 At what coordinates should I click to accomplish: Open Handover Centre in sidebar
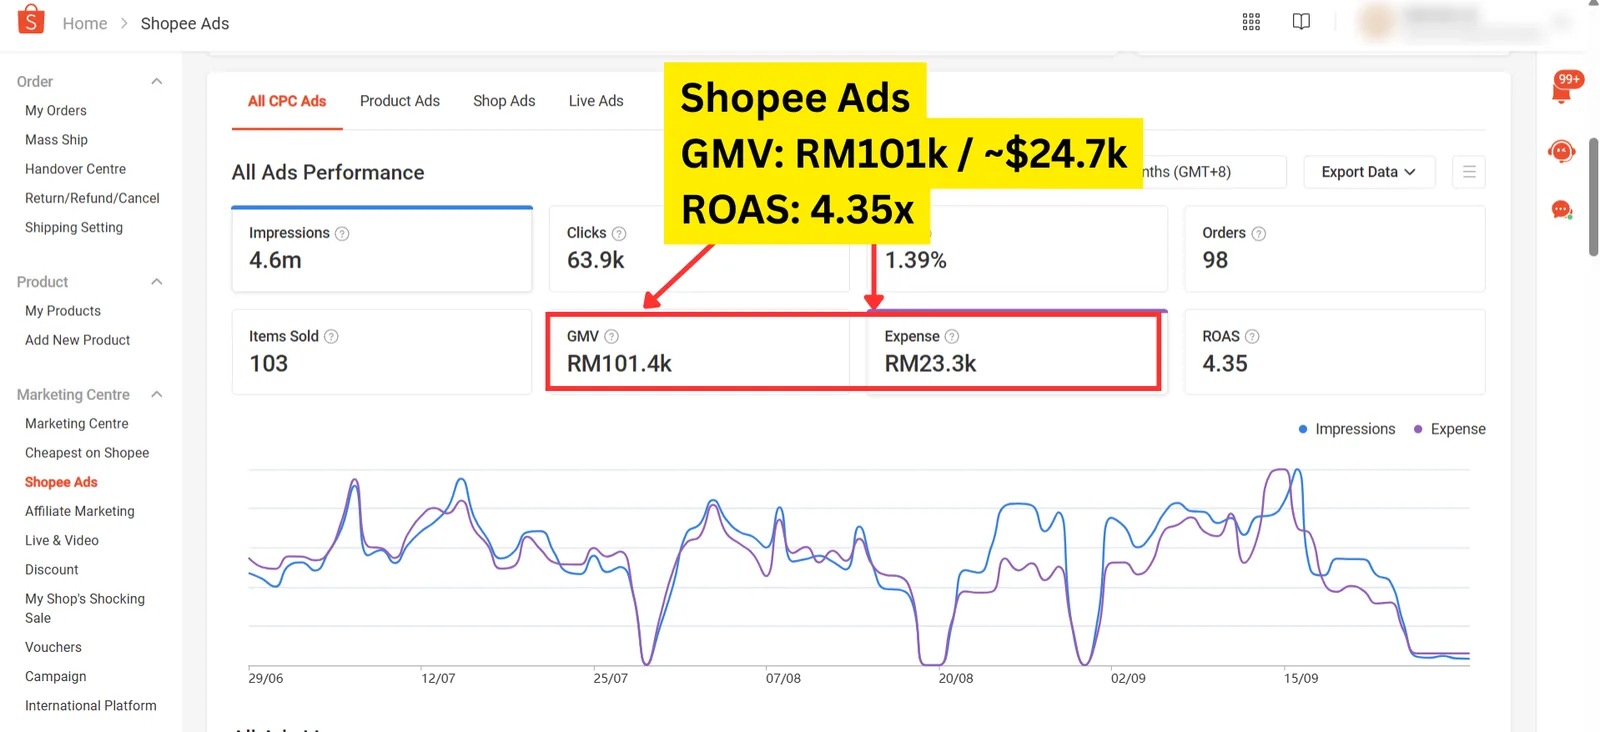tap(75, 169)
